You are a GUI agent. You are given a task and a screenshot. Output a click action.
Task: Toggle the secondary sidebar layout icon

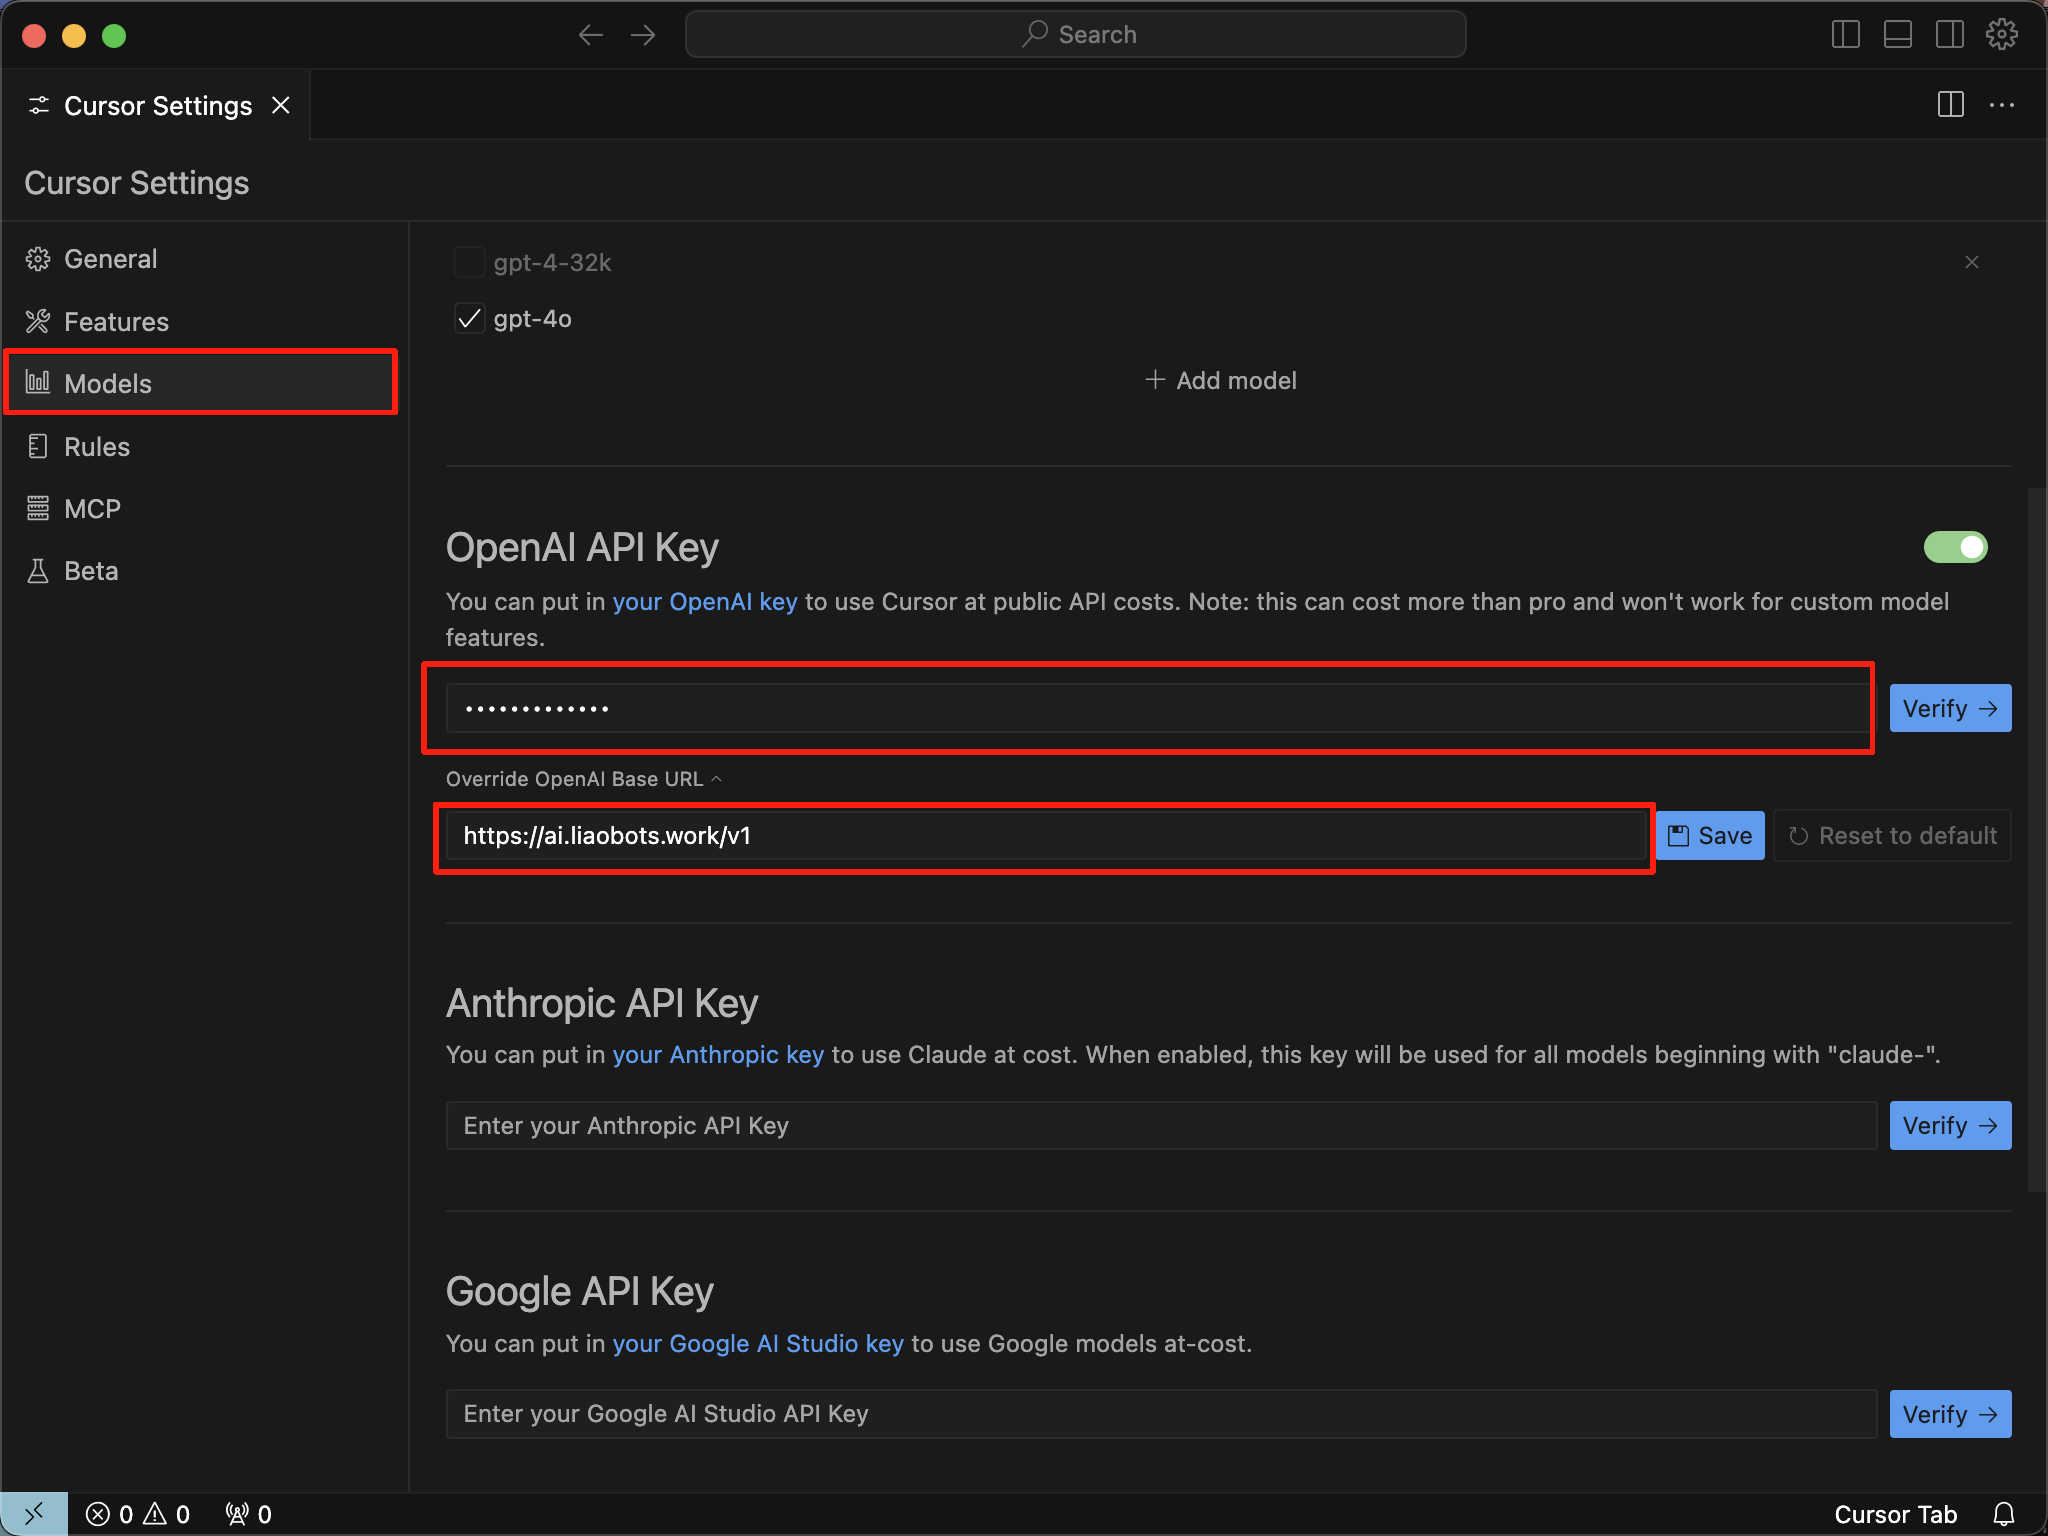point(1949,35)
